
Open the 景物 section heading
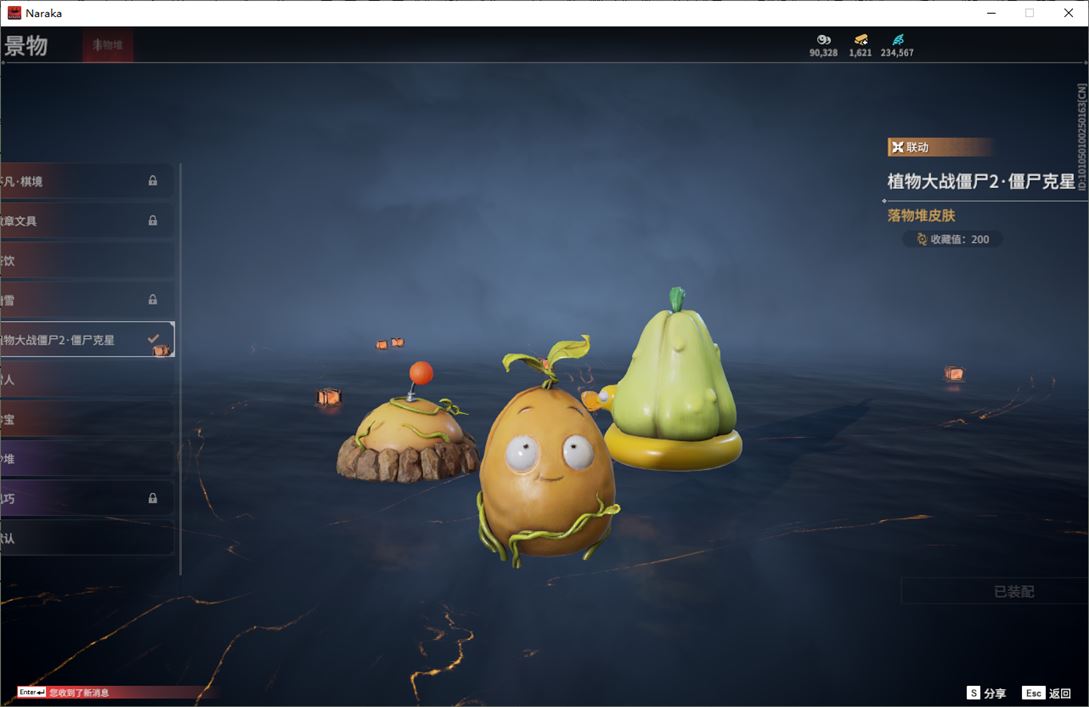[26, 46]
